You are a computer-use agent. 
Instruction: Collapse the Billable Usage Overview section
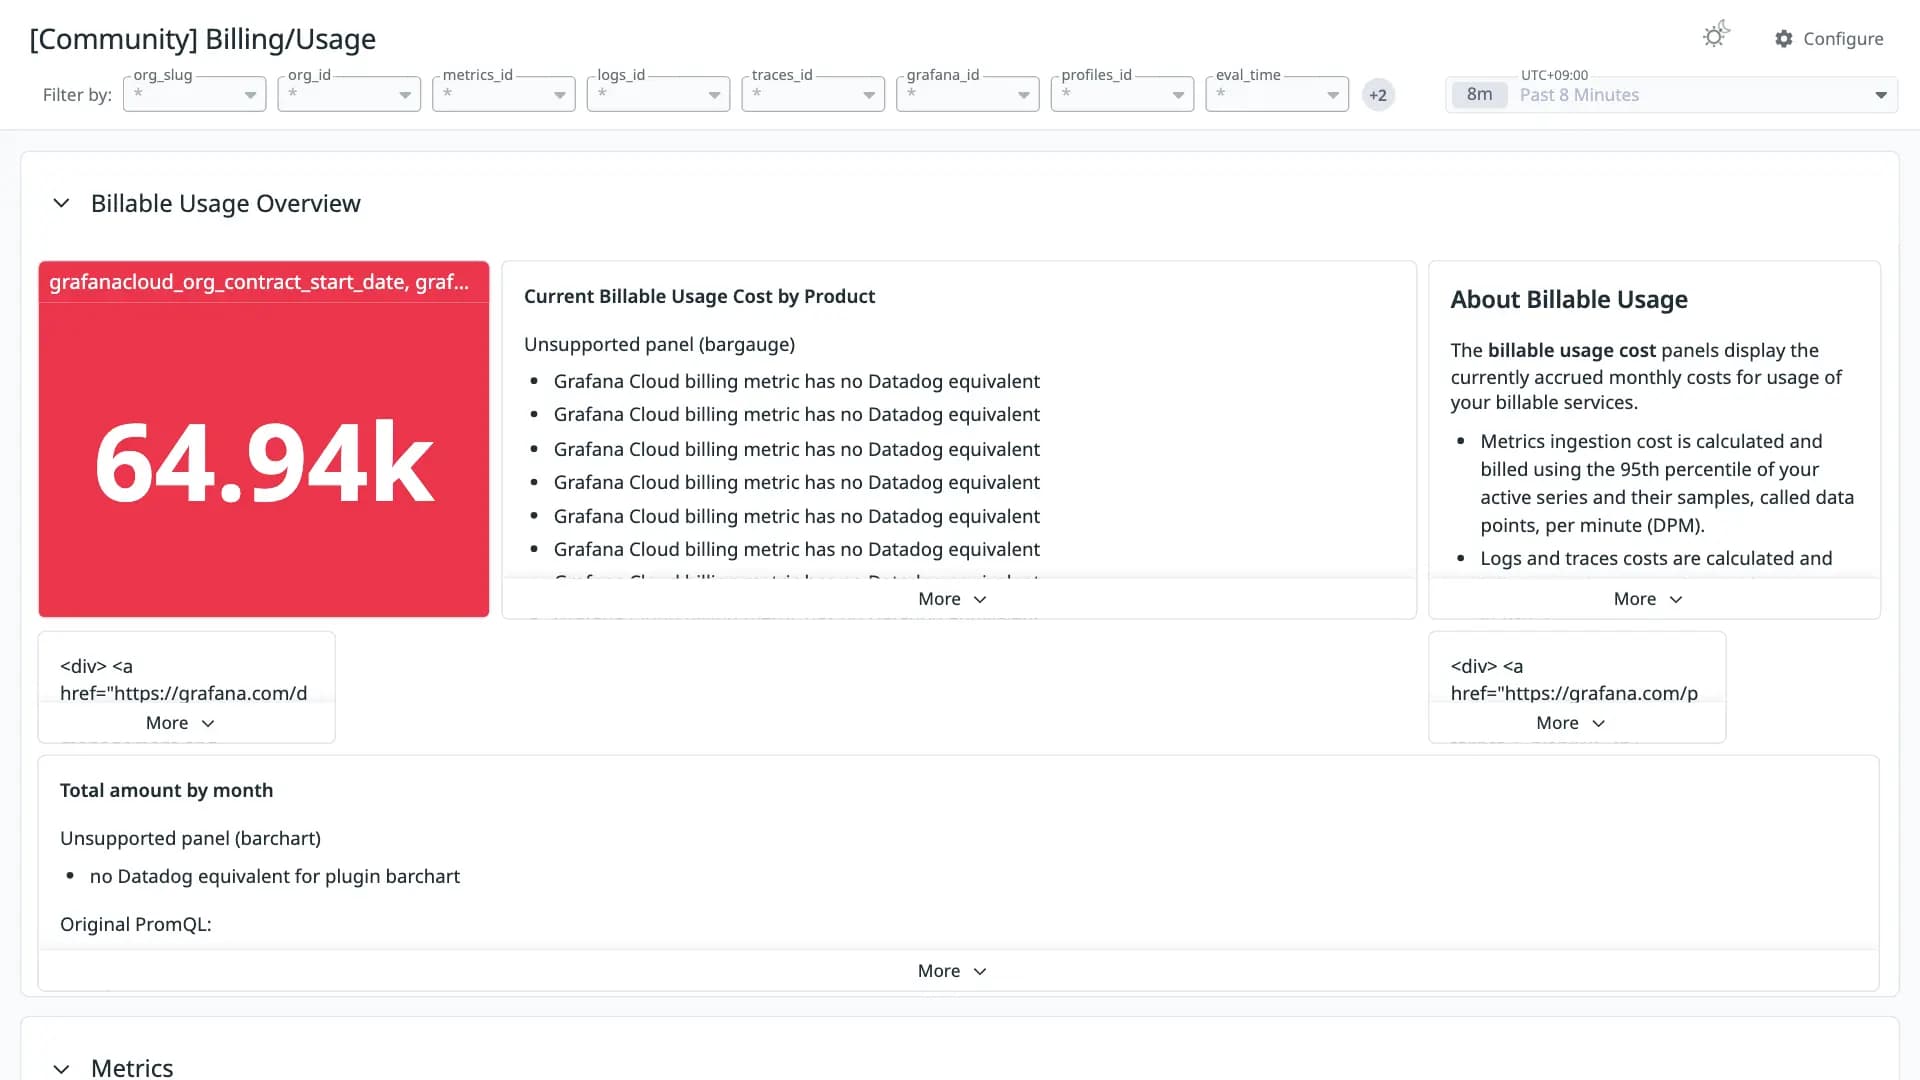pos(61,203)
